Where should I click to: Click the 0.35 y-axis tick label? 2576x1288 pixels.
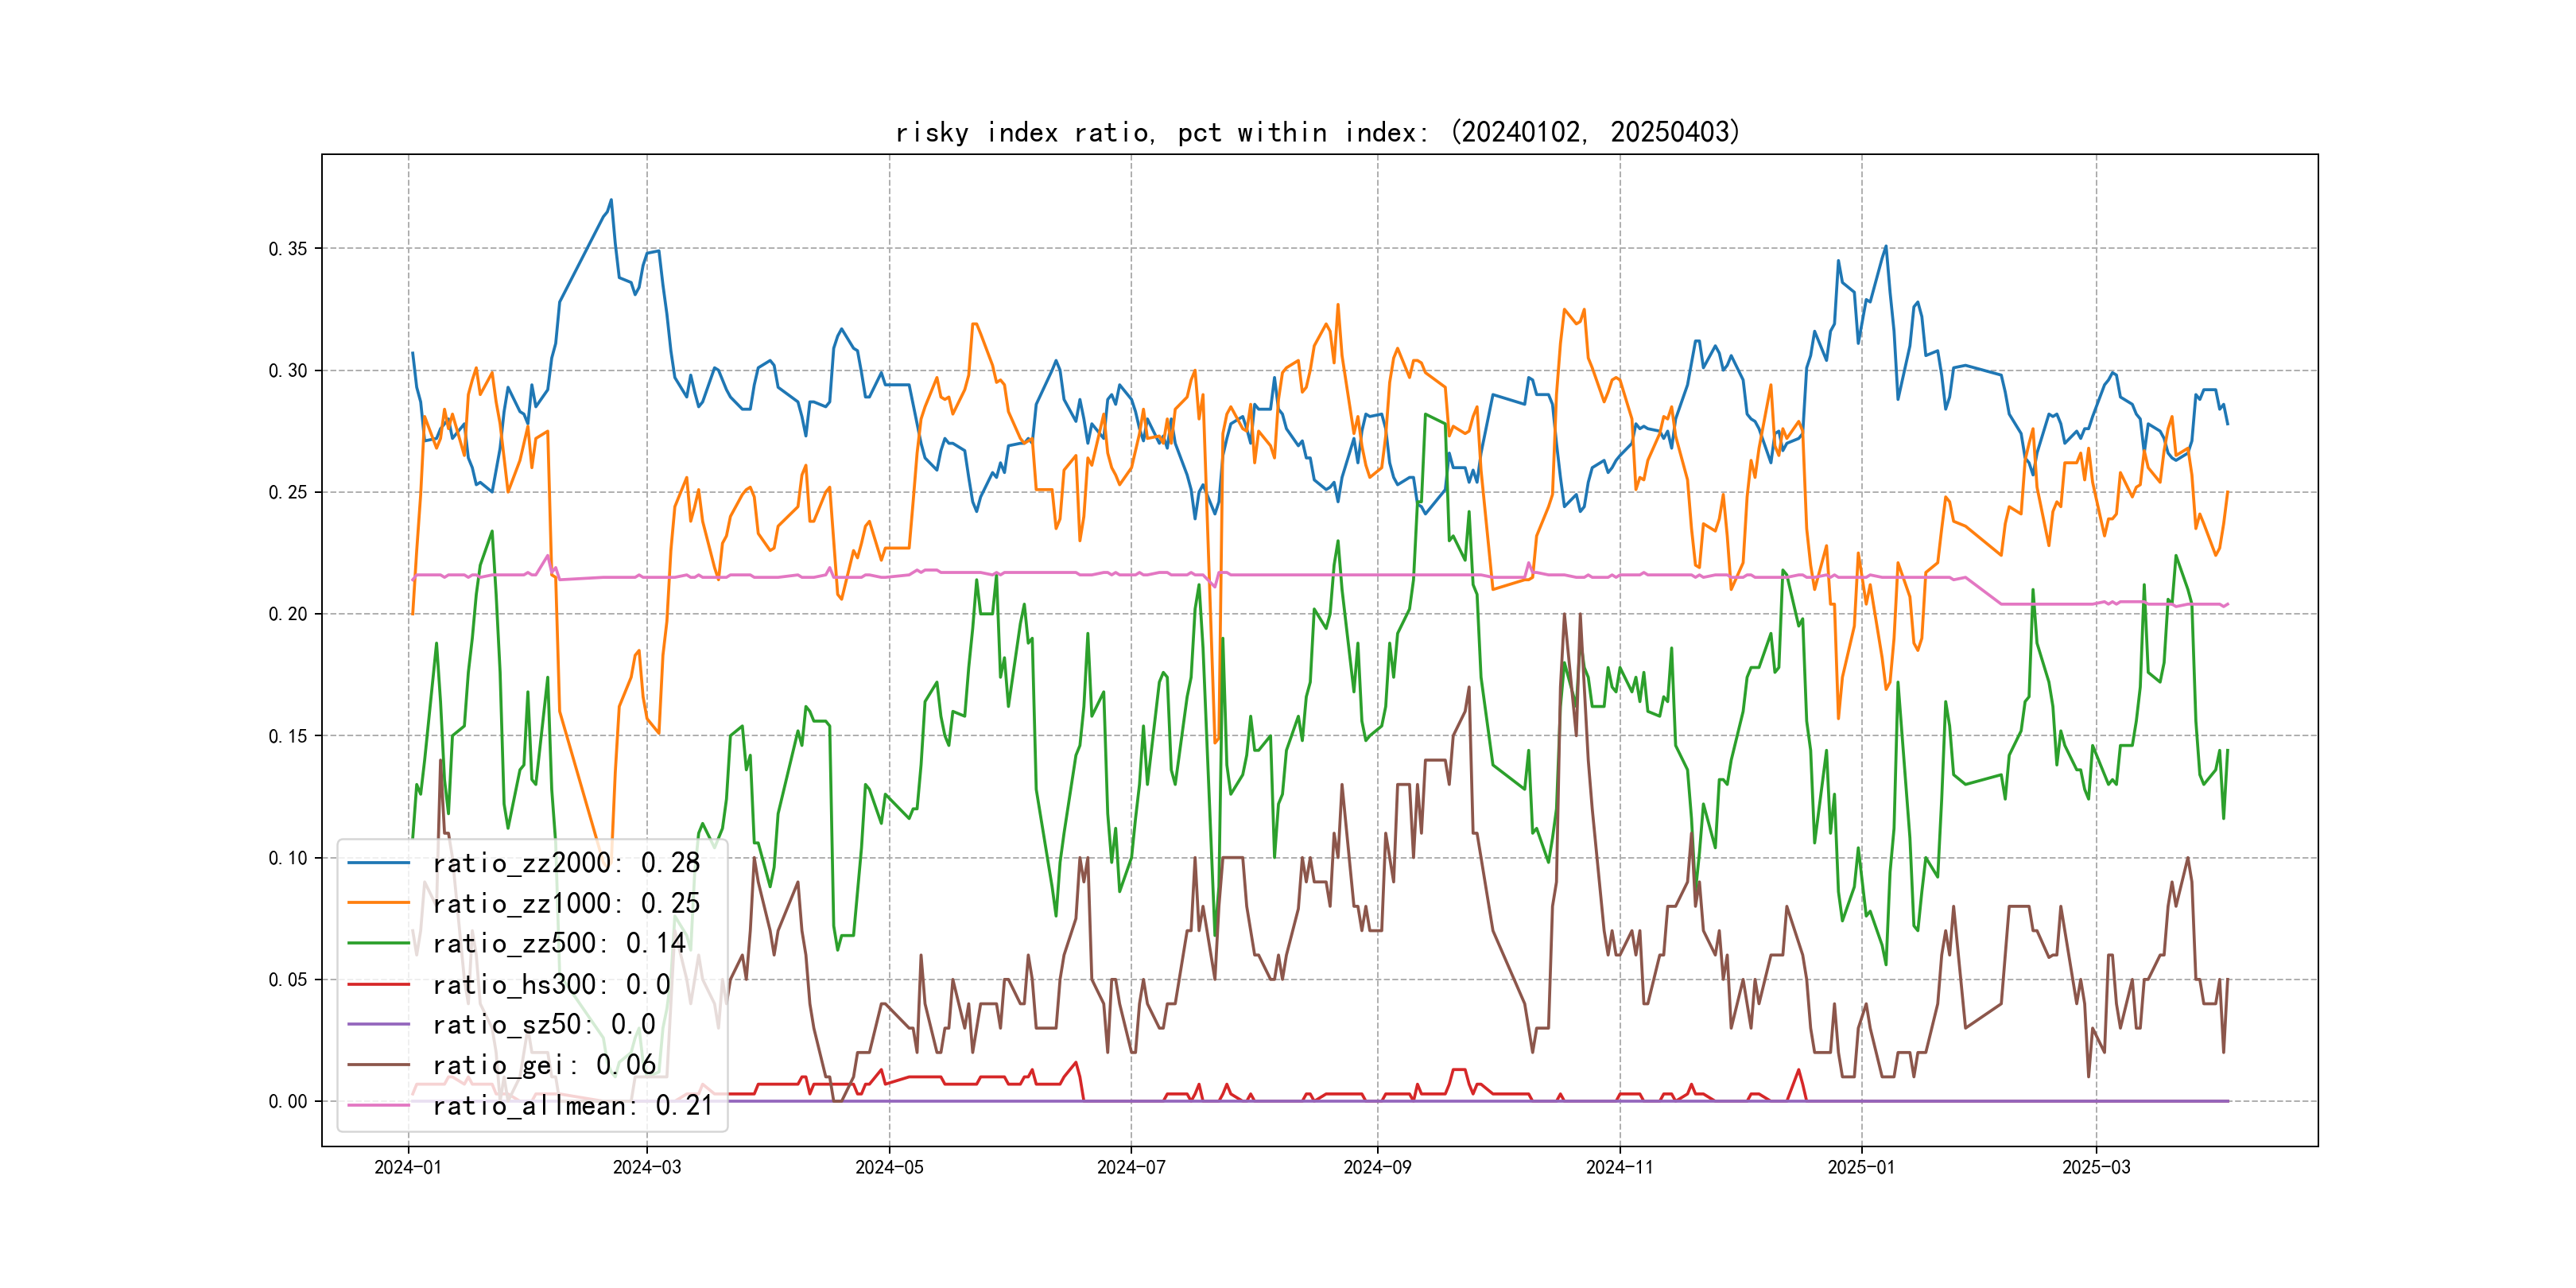point(288,248)
